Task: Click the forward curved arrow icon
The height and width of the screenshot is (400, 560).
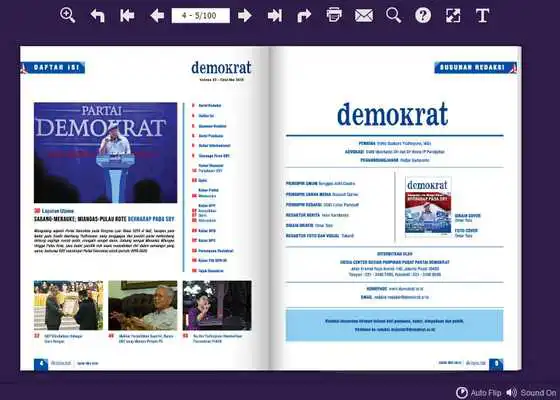Action: pos(304,16)
